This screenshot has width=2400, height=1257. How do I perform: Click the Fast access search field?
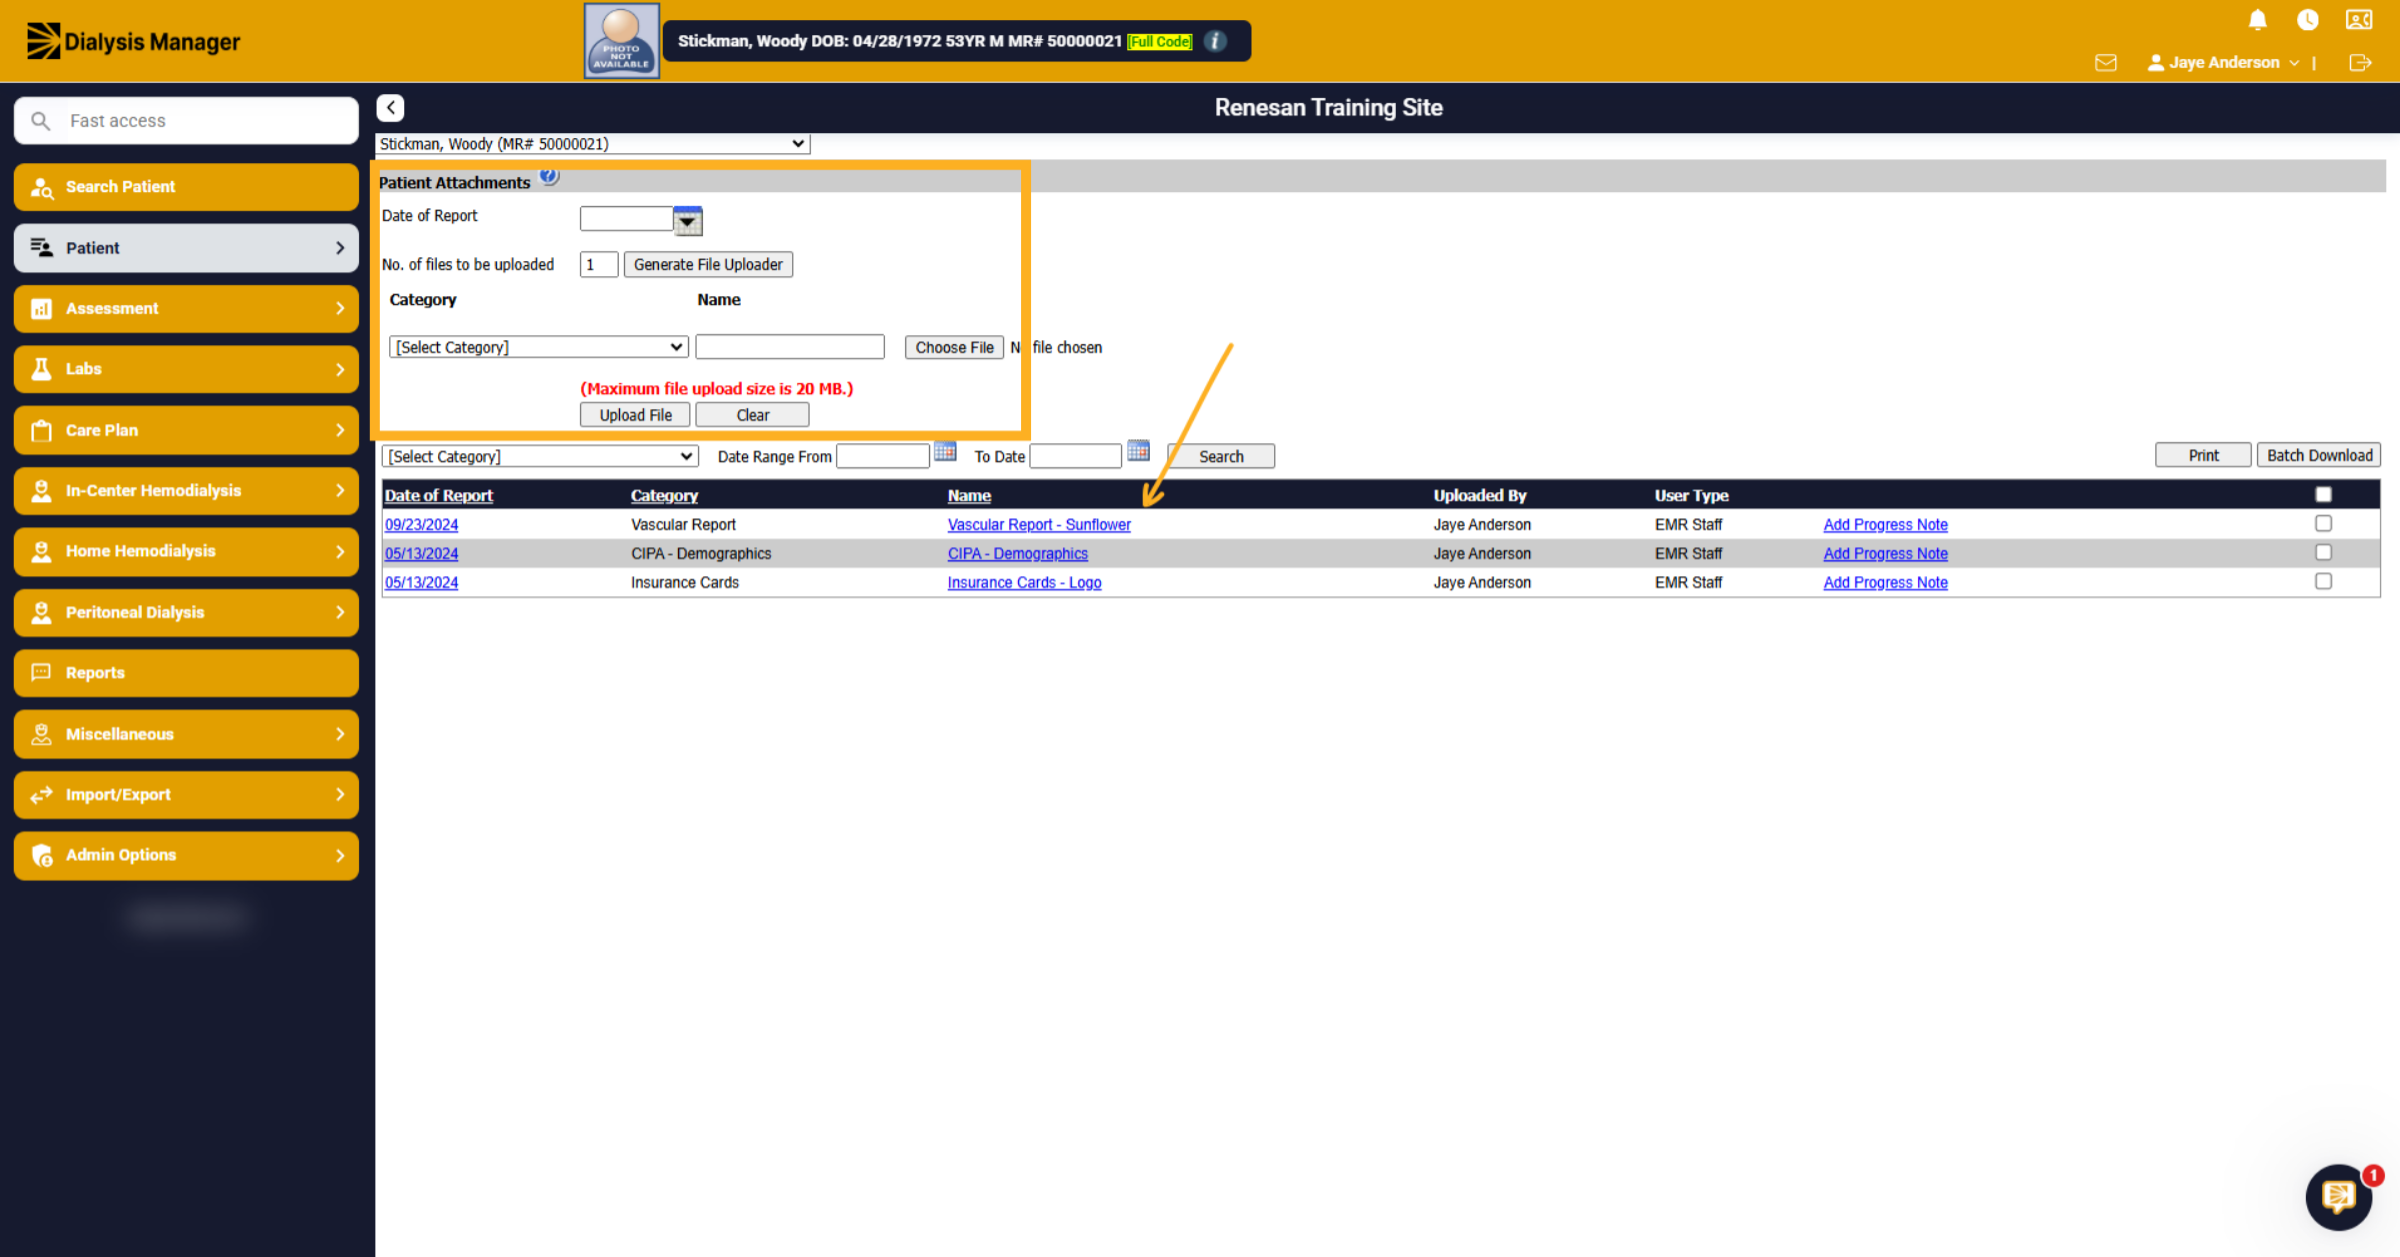coord(186,121)
